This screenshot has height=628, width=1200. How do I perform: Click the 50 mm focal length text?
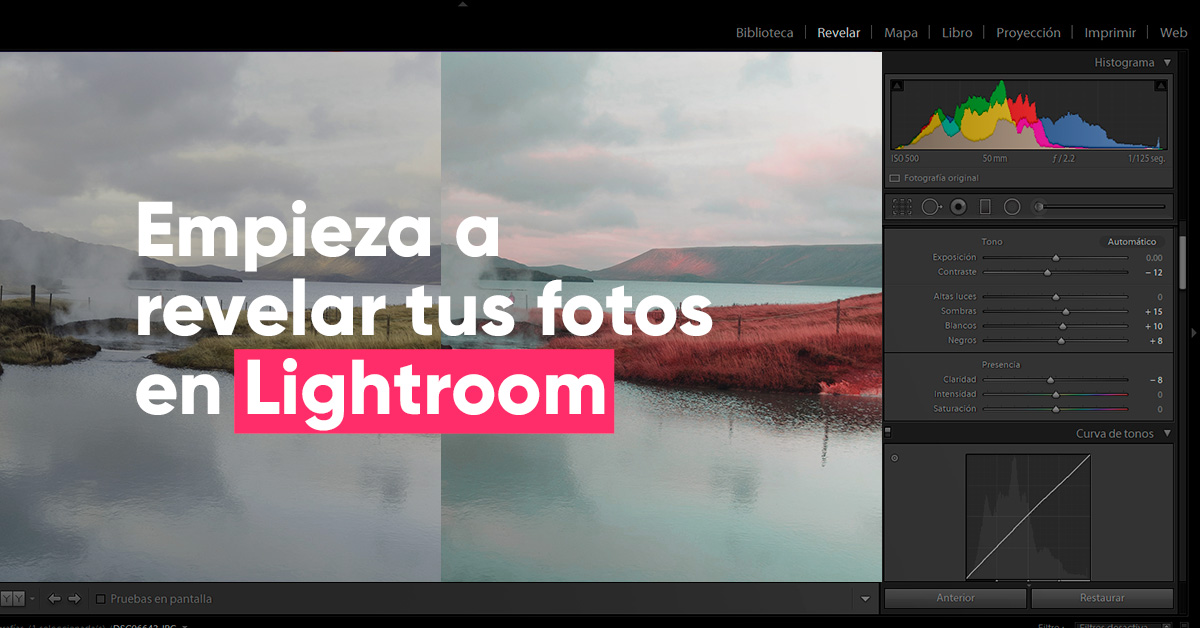994,158
